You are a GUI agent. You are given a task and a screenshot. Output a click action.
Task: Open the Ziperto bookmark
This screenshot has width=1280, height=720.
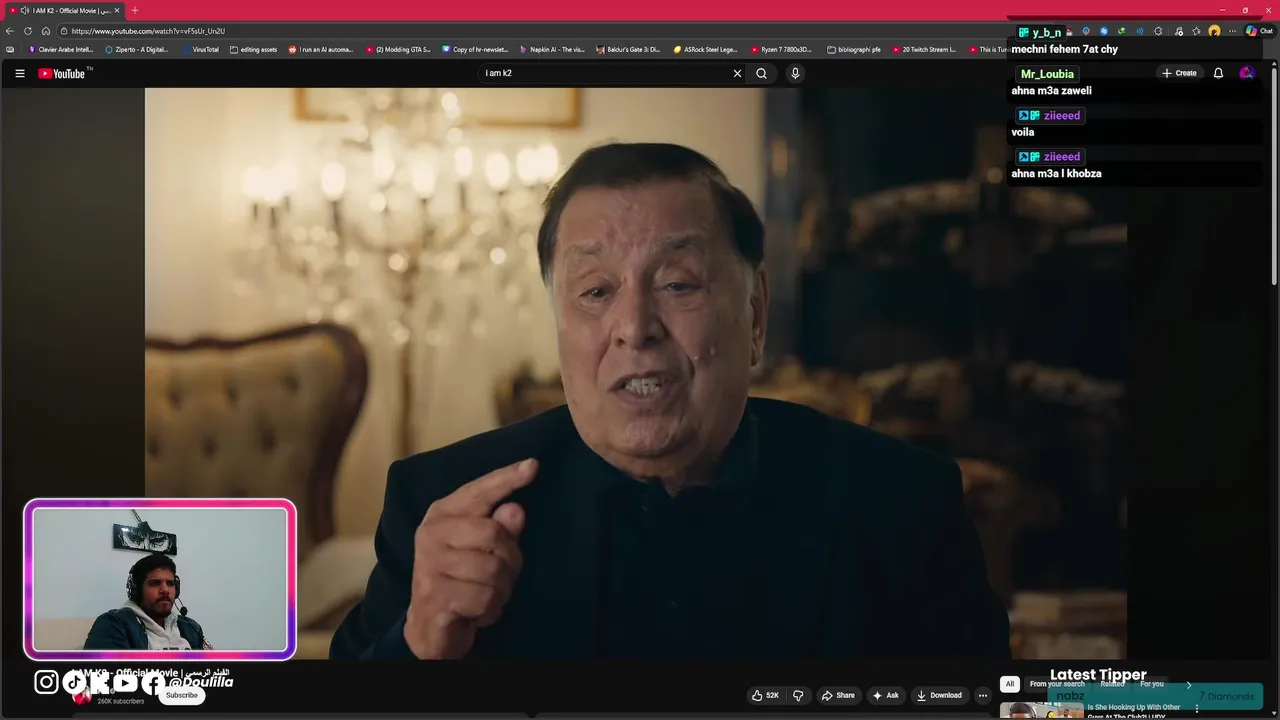(x=137, y=49)
